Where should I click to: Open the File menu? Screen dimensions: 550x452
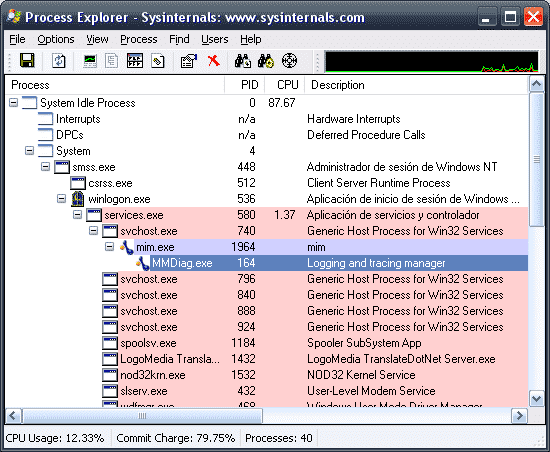click(x=17, y=39)
